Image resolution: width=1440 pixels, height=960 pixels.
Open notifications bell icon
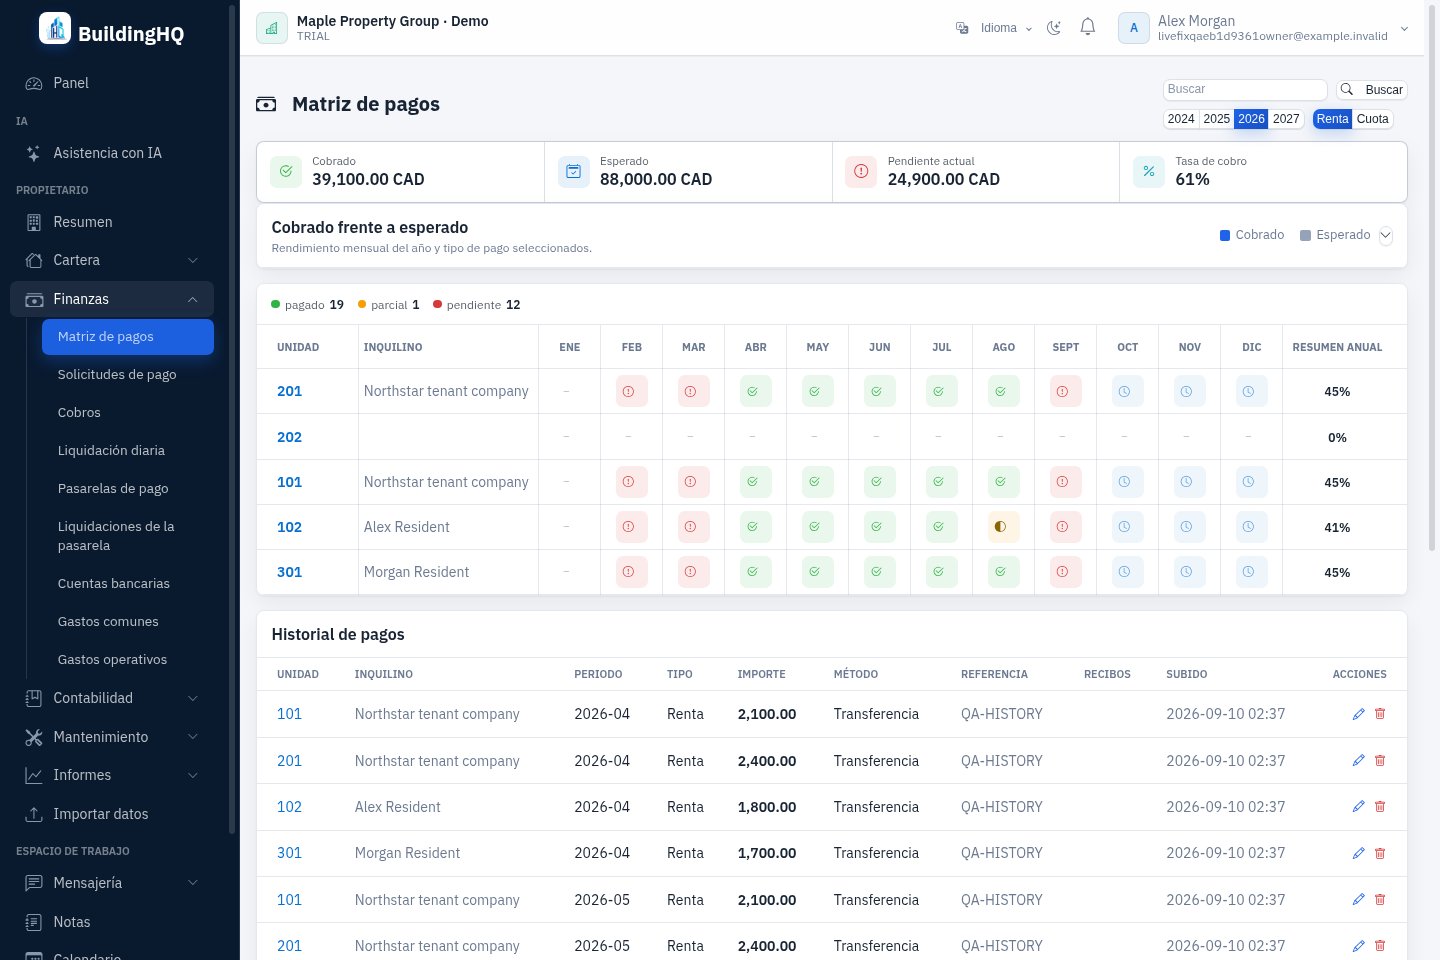tap(1088, 27)
